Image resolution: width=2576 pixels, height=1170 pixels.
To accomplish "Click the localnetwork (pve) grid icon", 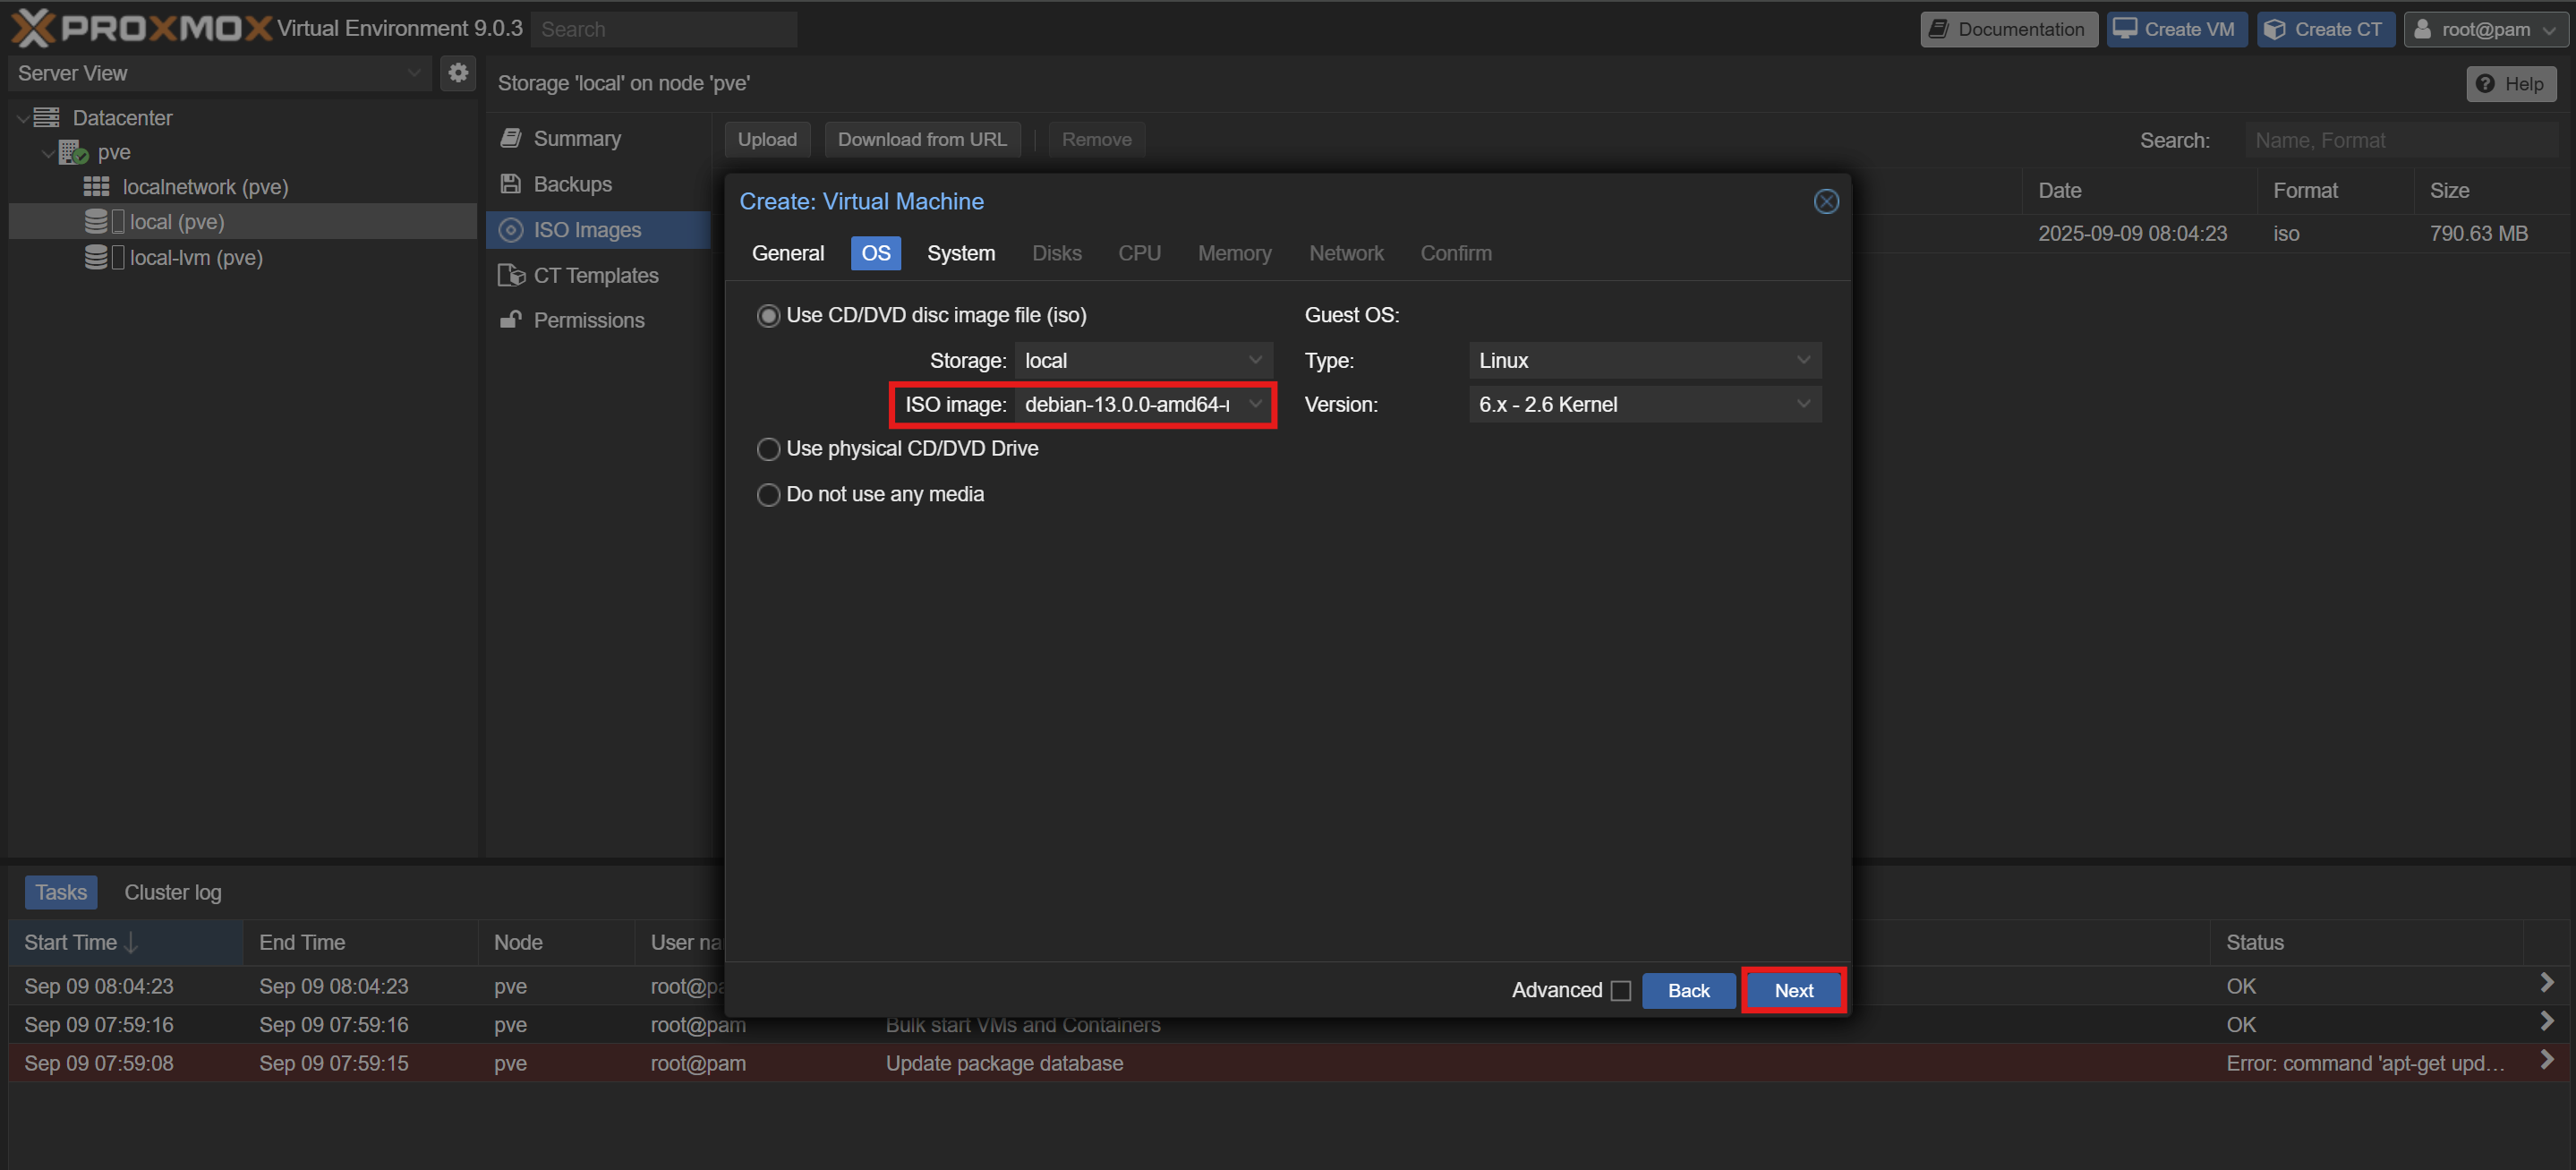I will pyautogui.click(x=96, y=187).
